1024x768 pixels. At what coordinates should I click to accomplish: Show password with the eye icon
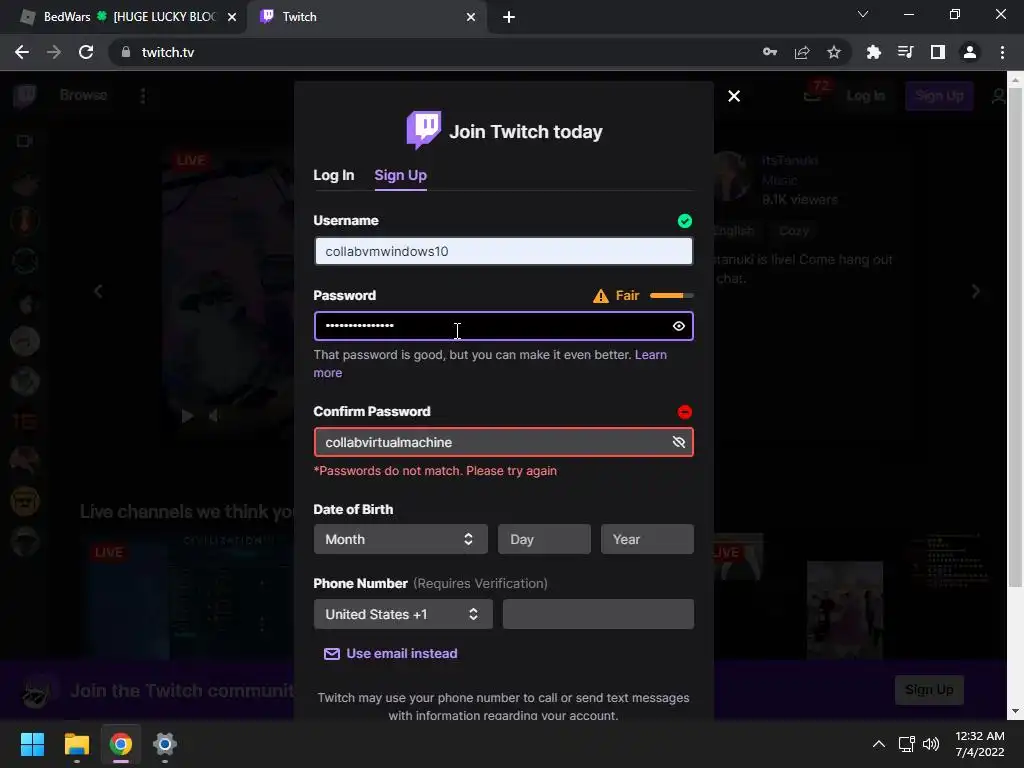(679, 326)
